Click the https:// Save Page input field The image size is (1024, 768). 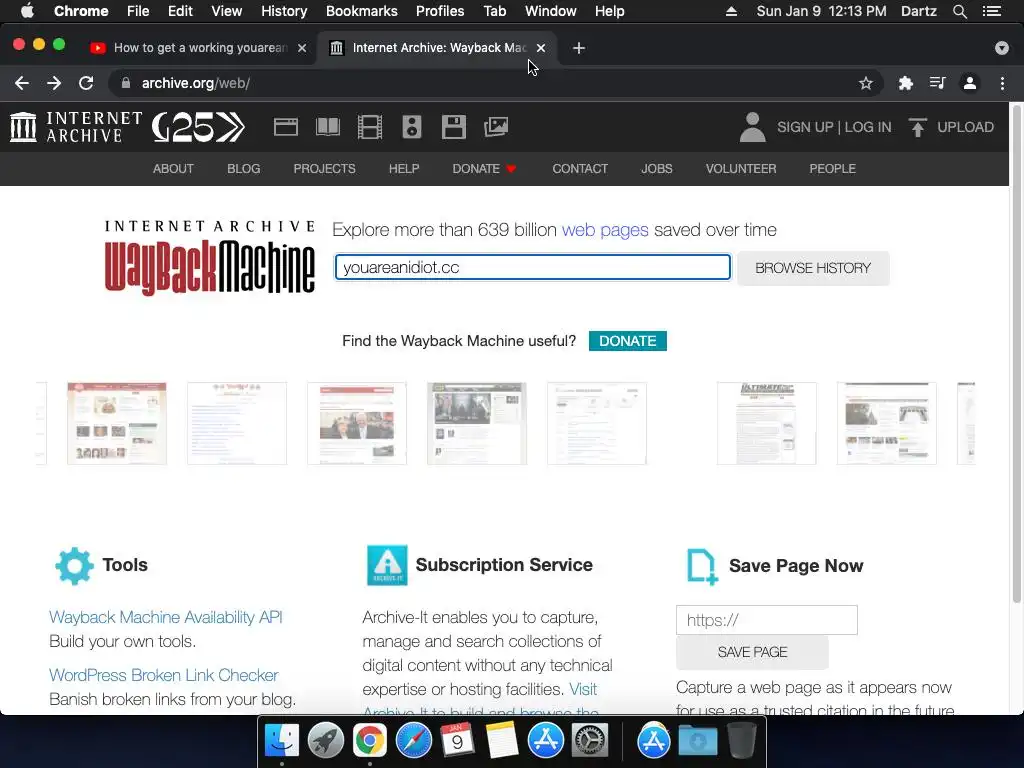pos(767,620)
